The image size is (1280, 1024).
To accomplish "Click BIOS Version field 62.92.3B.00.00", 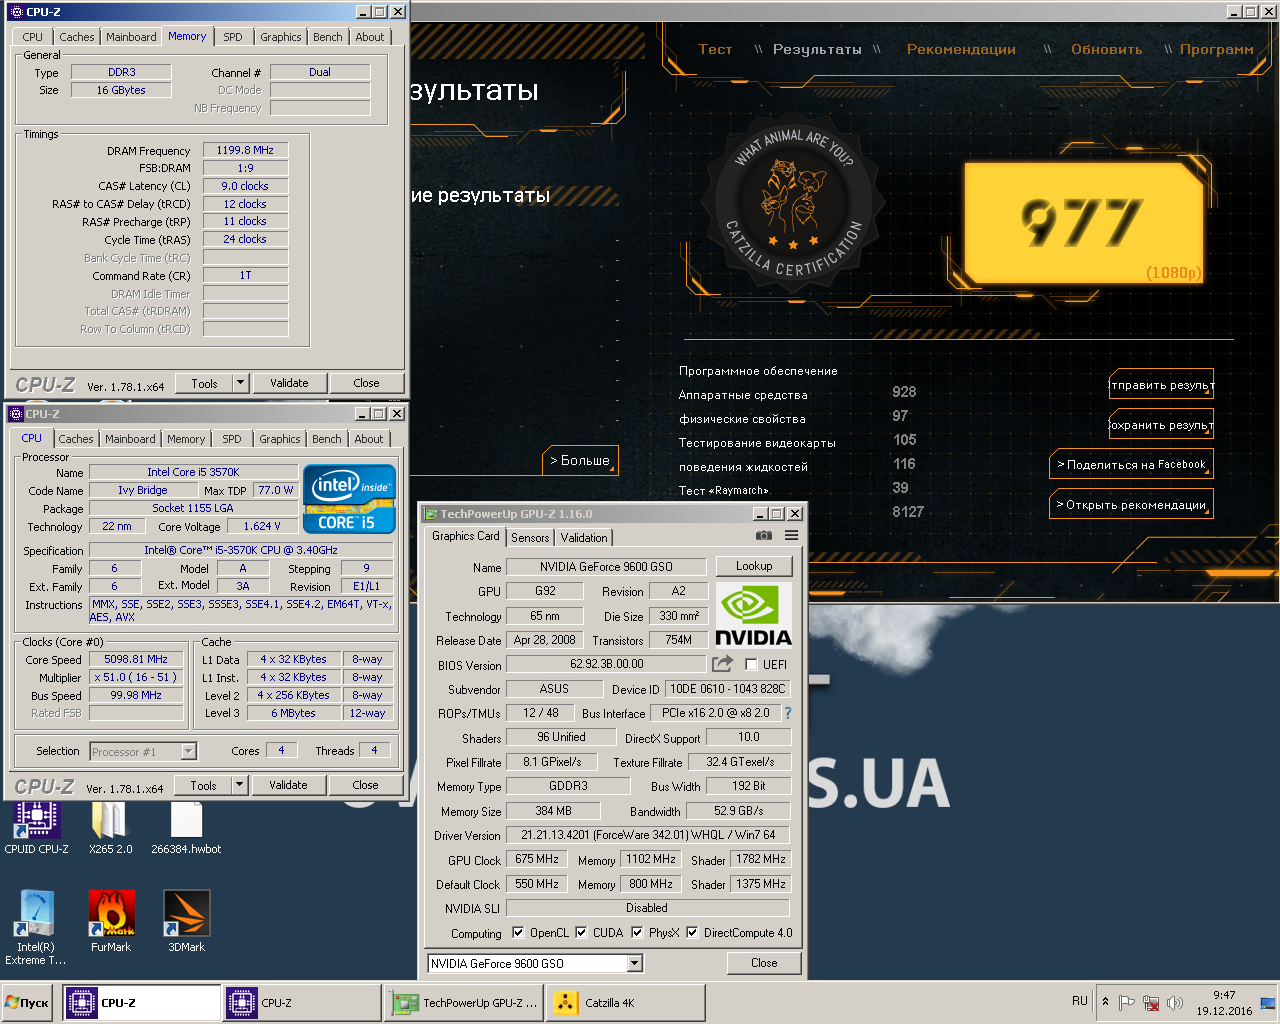I will pyautogui.click(x=607, y=664).
